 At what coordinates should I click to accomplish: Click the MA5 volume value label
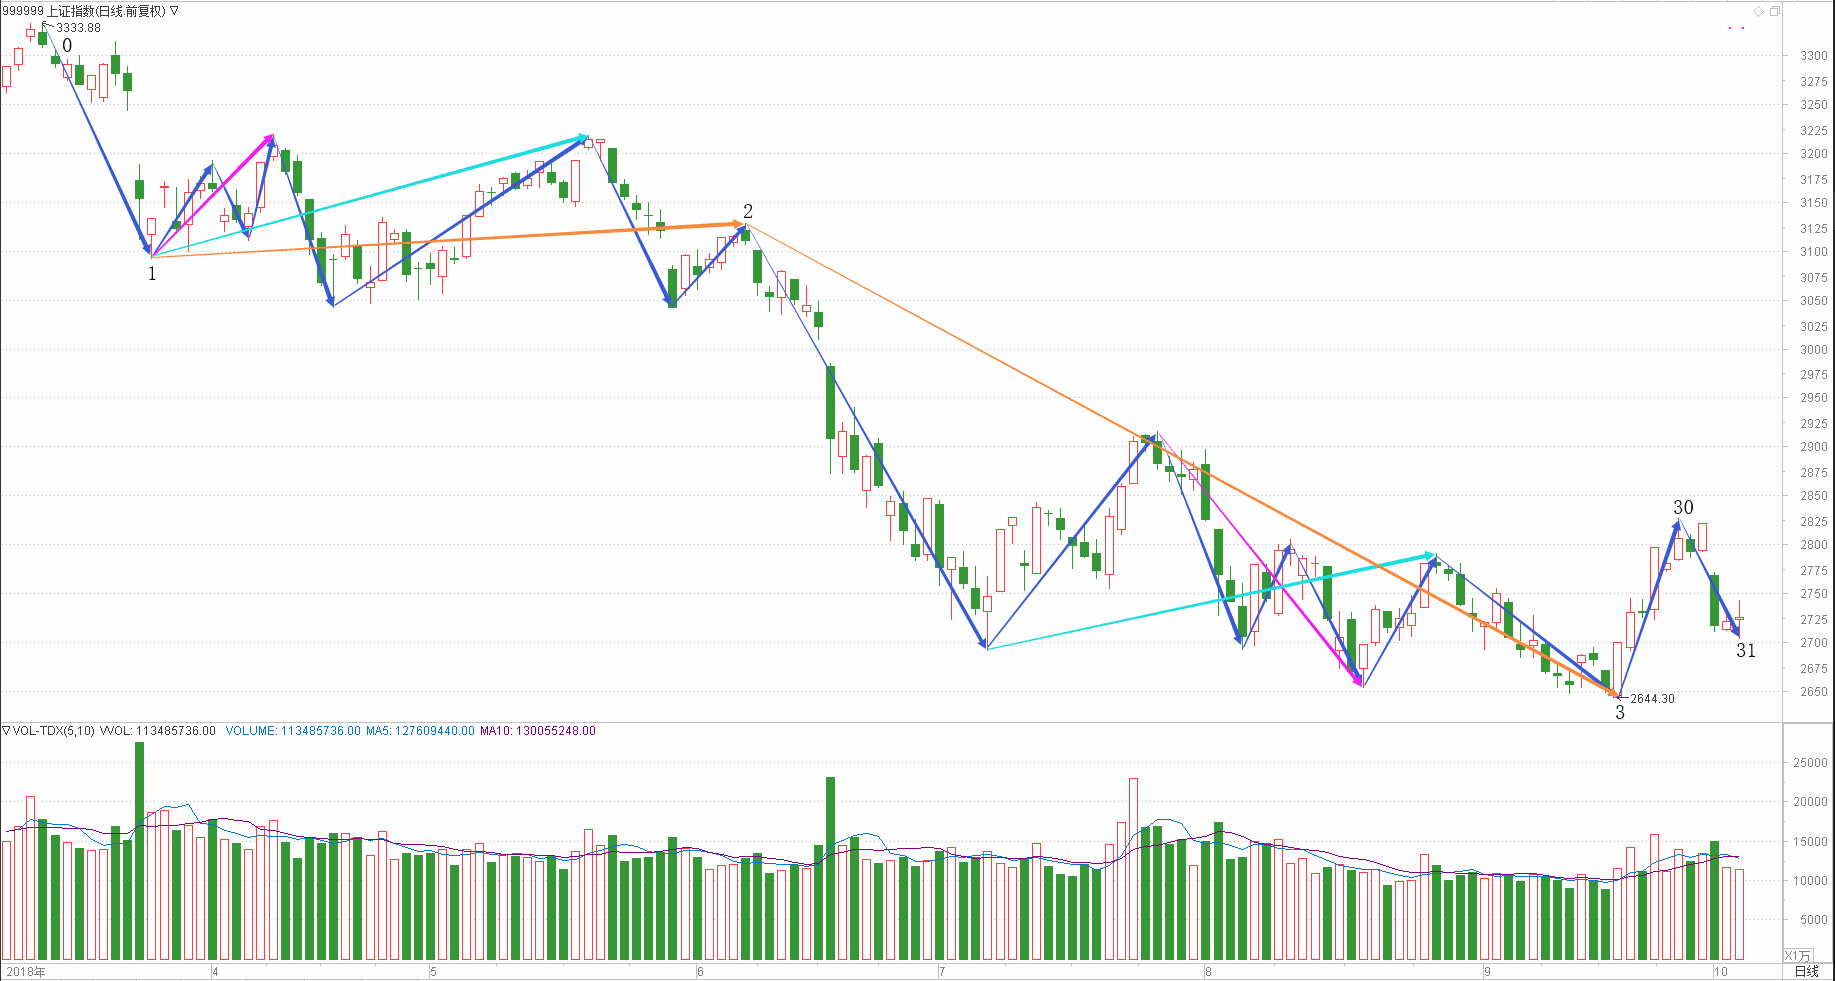420,731
